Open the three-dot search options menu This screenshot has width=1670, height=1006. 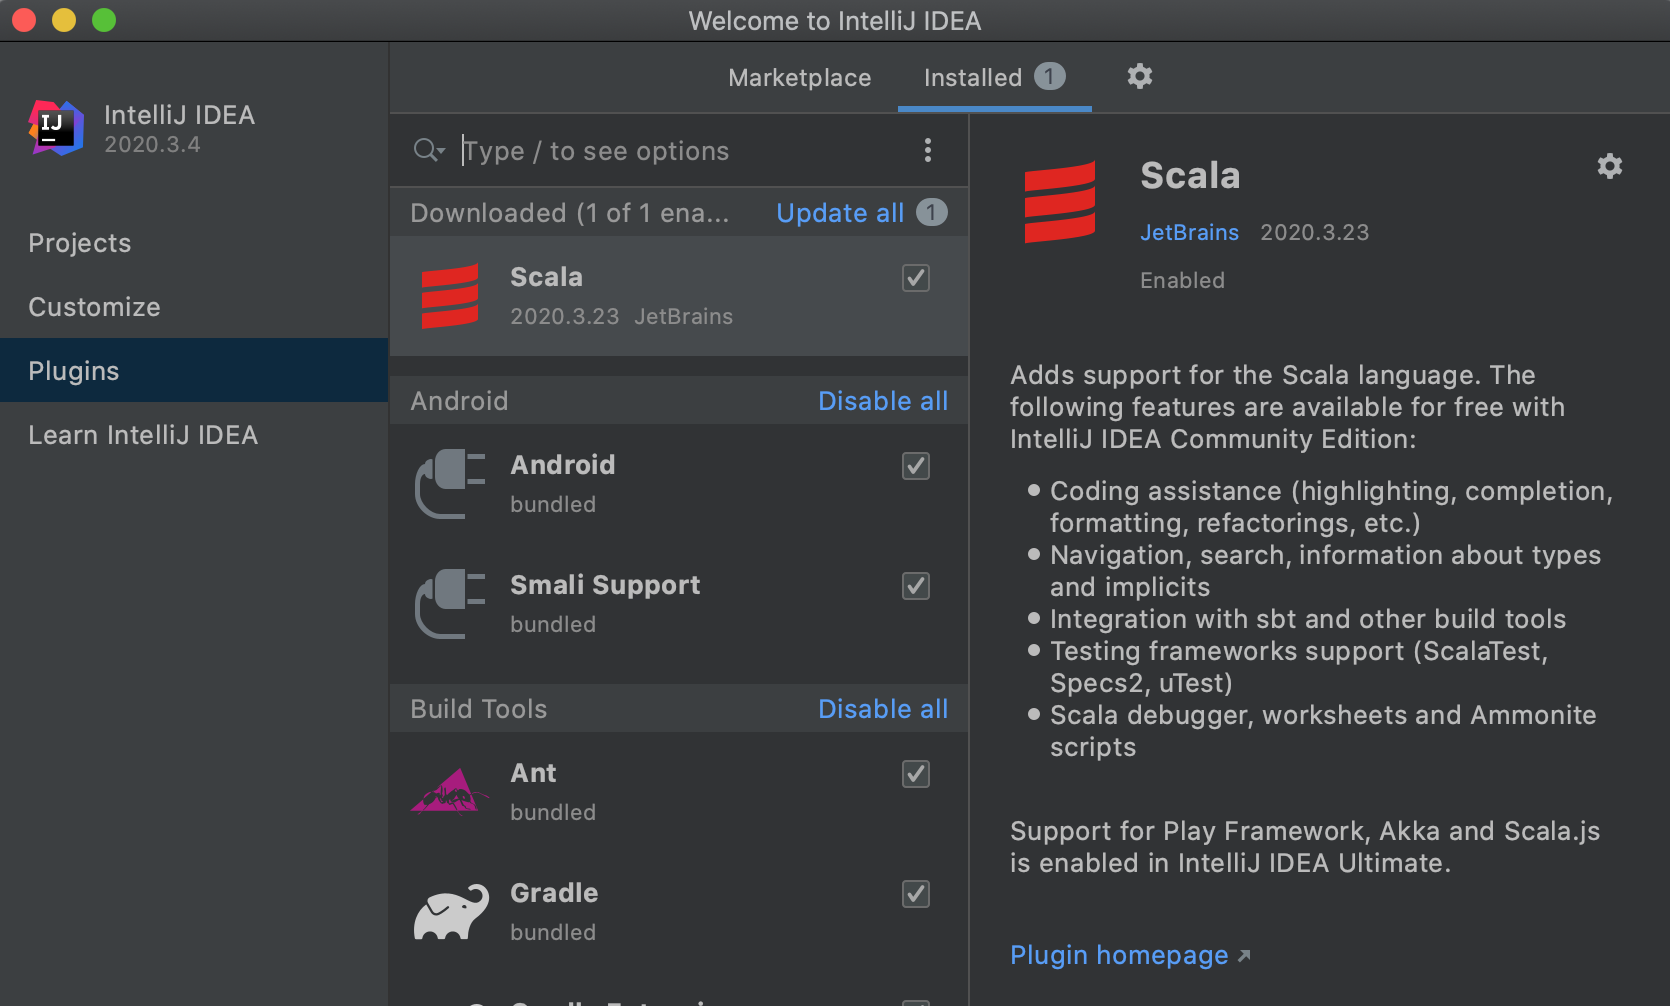(x=928, y=150)
